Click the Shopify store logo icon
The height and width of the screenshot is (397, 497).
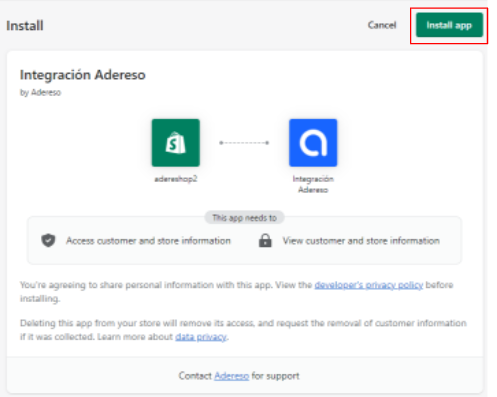pyautogui.click(x=176, y=143)
